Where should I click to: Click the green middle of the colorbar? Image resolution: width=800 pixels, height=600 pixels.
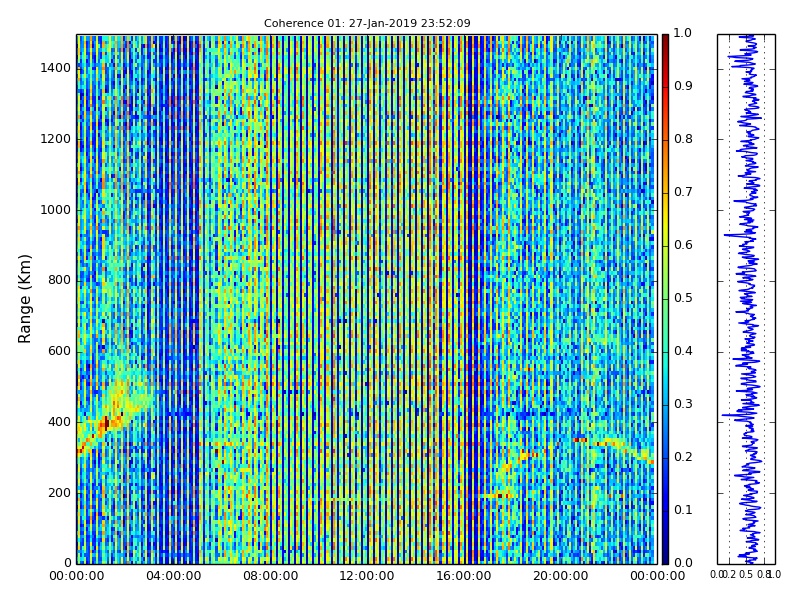tap(665, 299)
